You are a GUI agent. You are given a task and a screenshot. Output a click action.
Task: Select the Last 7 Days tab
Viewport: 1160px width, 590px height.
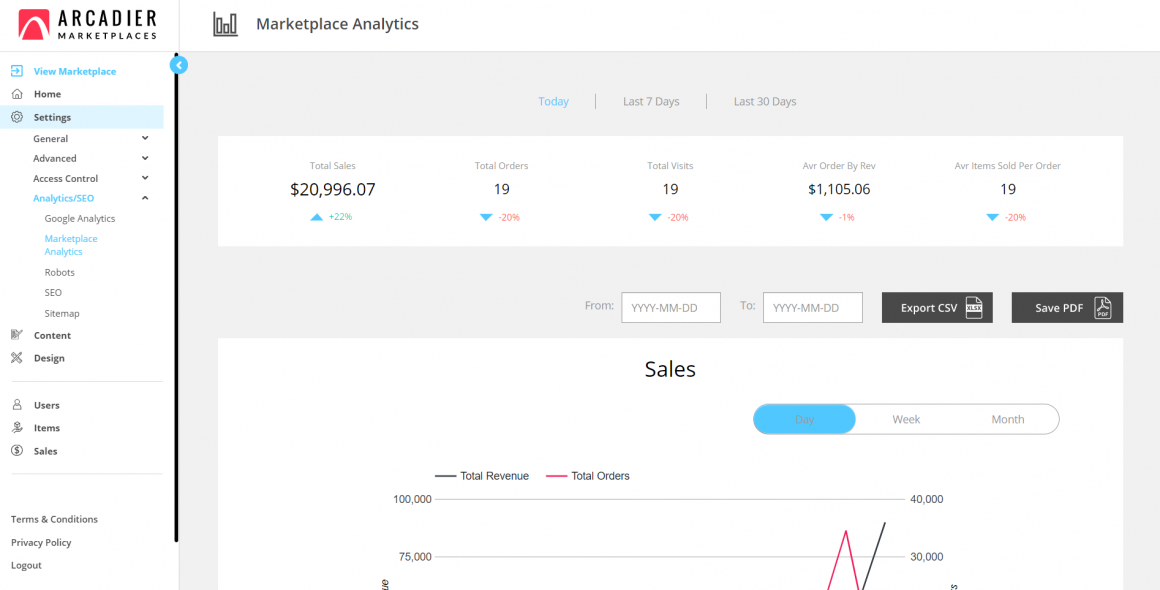[x=651, y=102]
